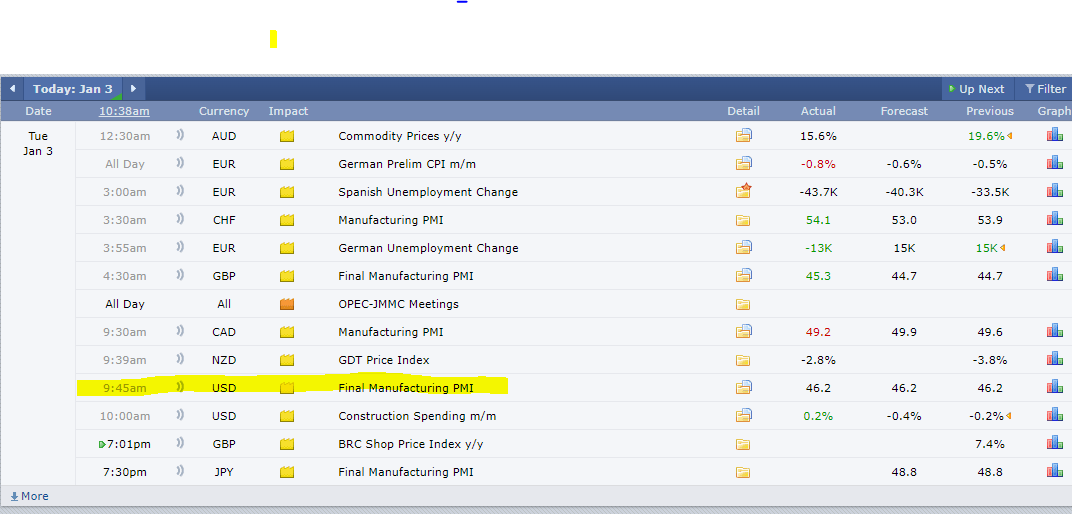
Task: Toggle alert bell for 3:30am CHF event
Action: point(180,219)
